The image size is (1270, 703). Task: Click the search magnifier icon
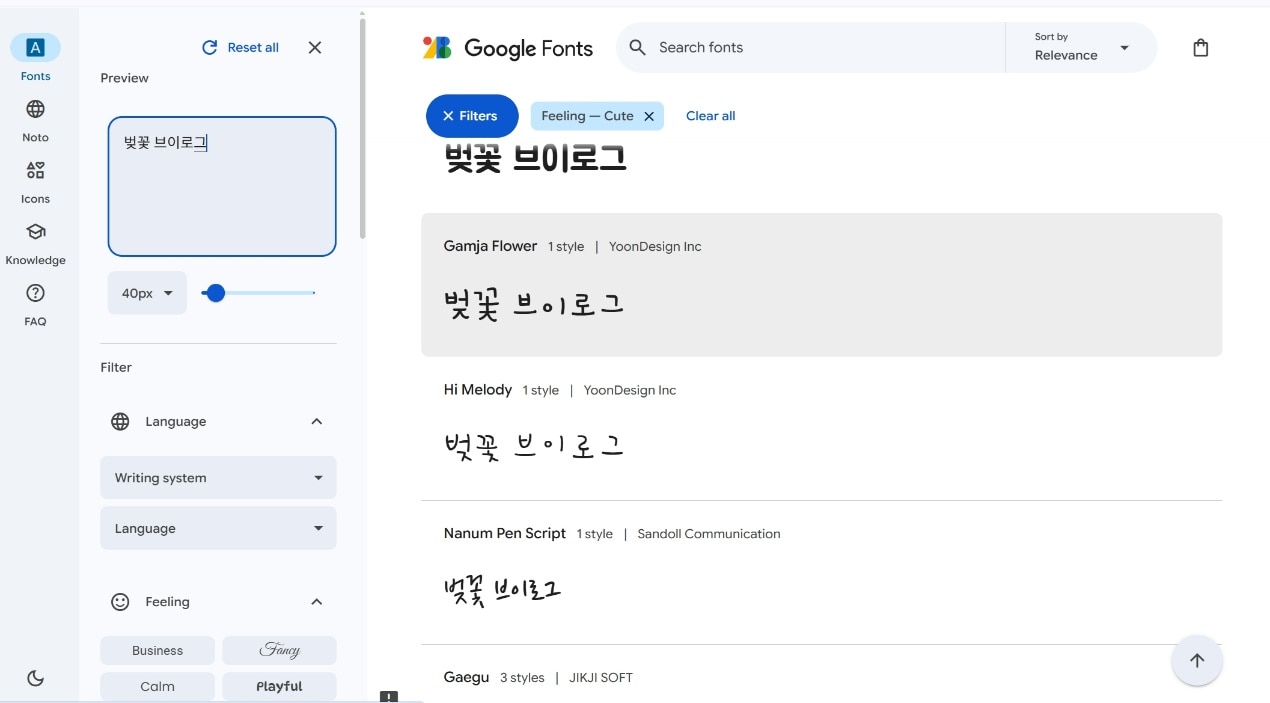coord(637,47)
